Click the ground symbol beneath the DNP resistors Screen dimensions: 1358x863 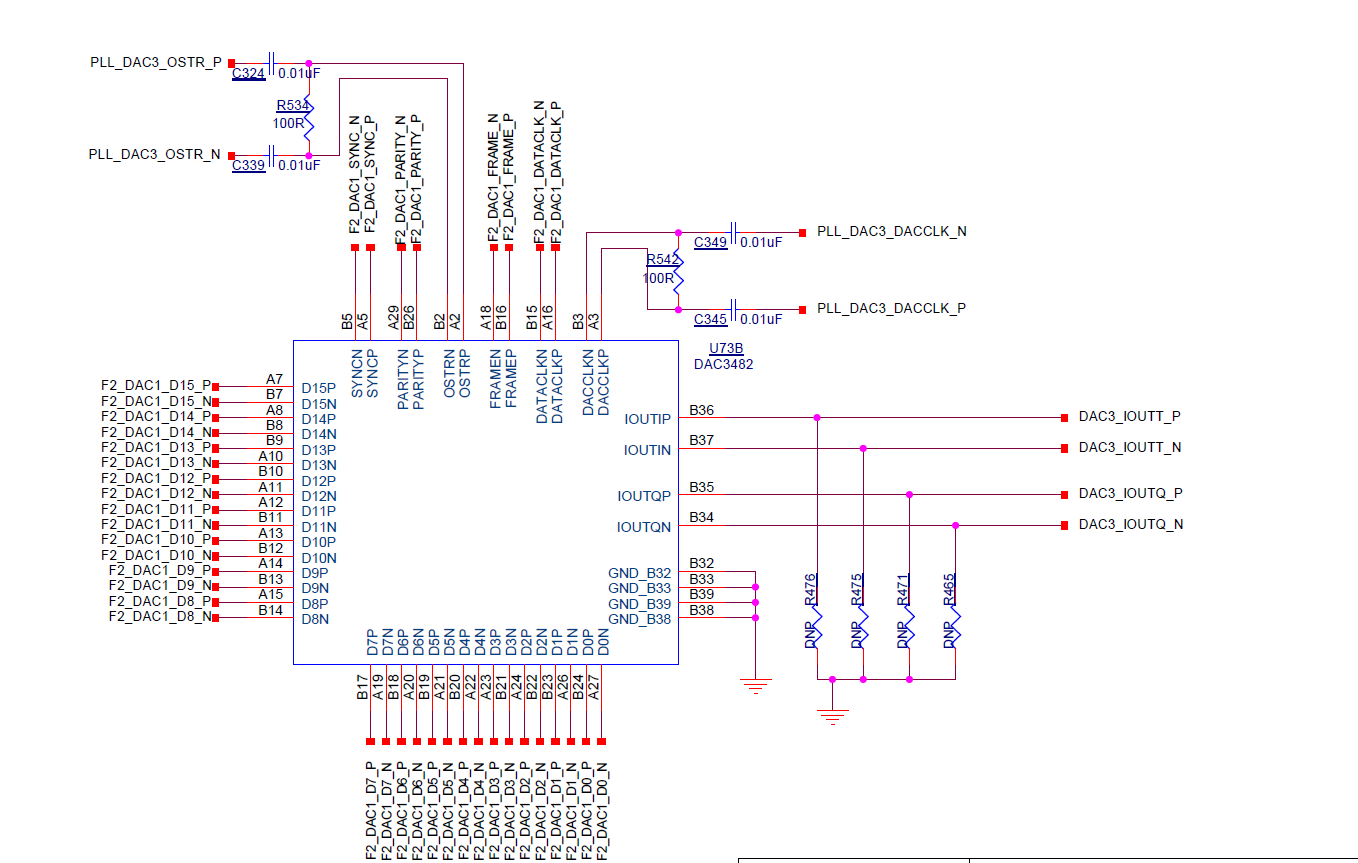[832, 717]
